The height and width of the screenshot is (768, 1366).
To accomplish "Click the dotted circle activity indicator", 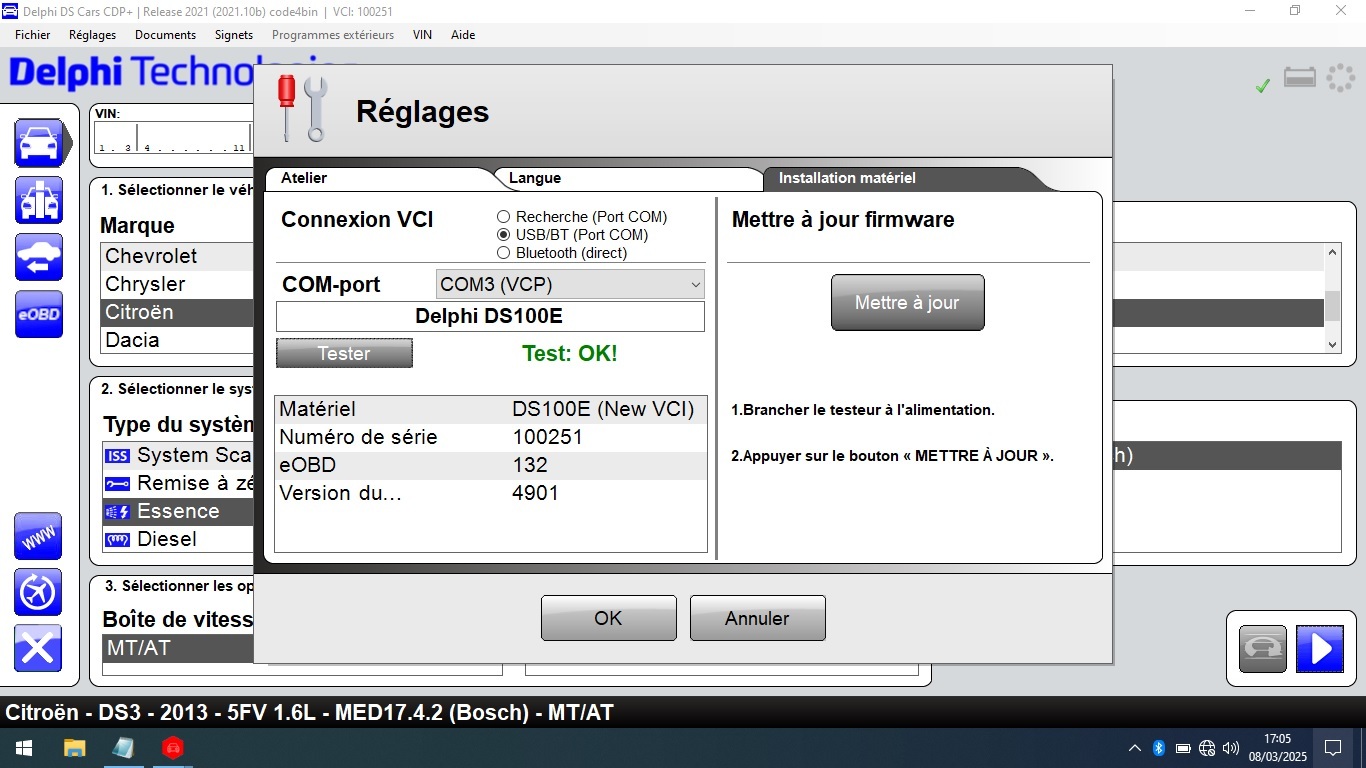I will tap(1340, 78).
